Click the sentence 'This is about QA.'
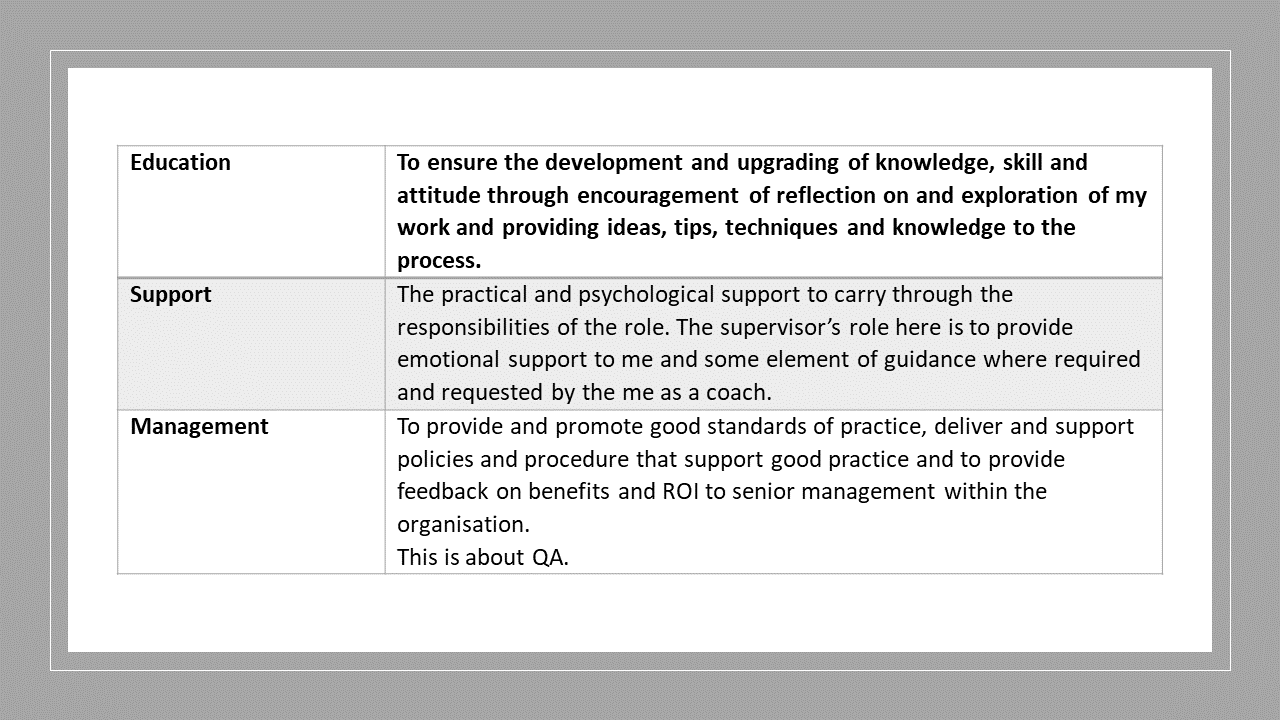Image resolution: width=1280 pixels, height=720 pixels. click(483, 558)
